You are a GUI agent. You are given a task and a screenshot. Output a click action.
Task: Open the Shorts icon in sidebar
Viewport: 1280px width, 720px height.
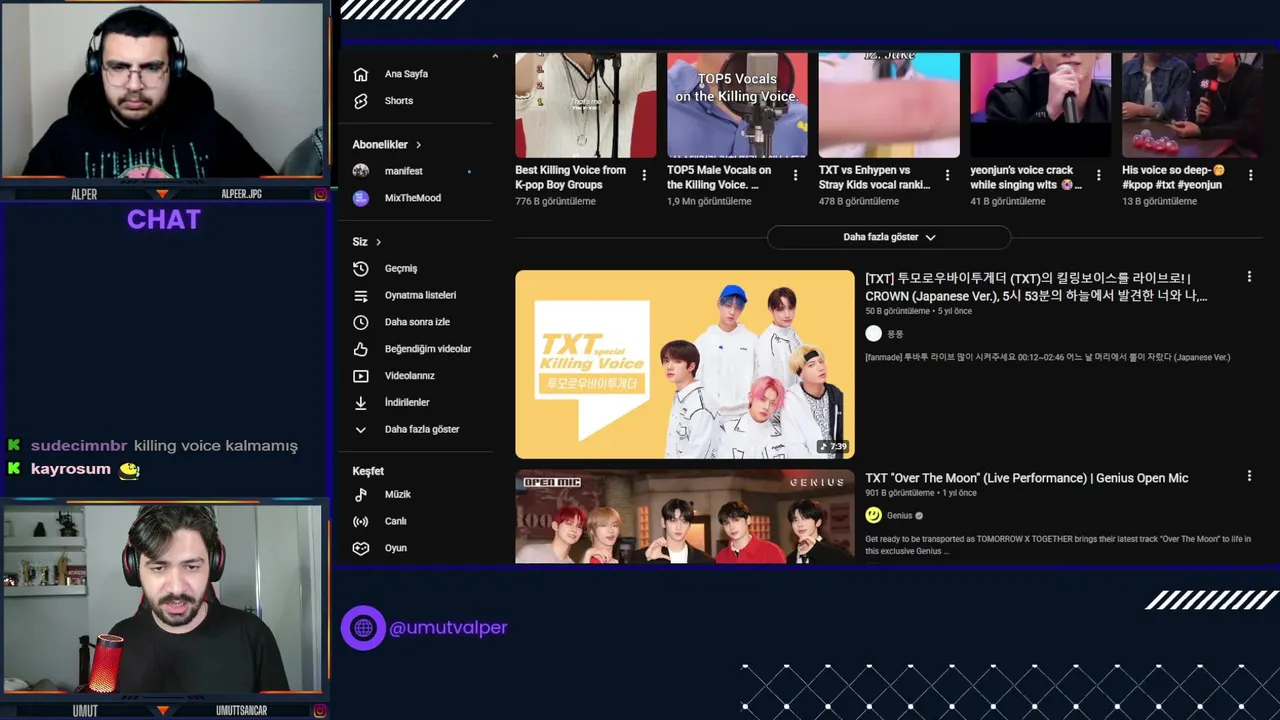tap(361, 101)
